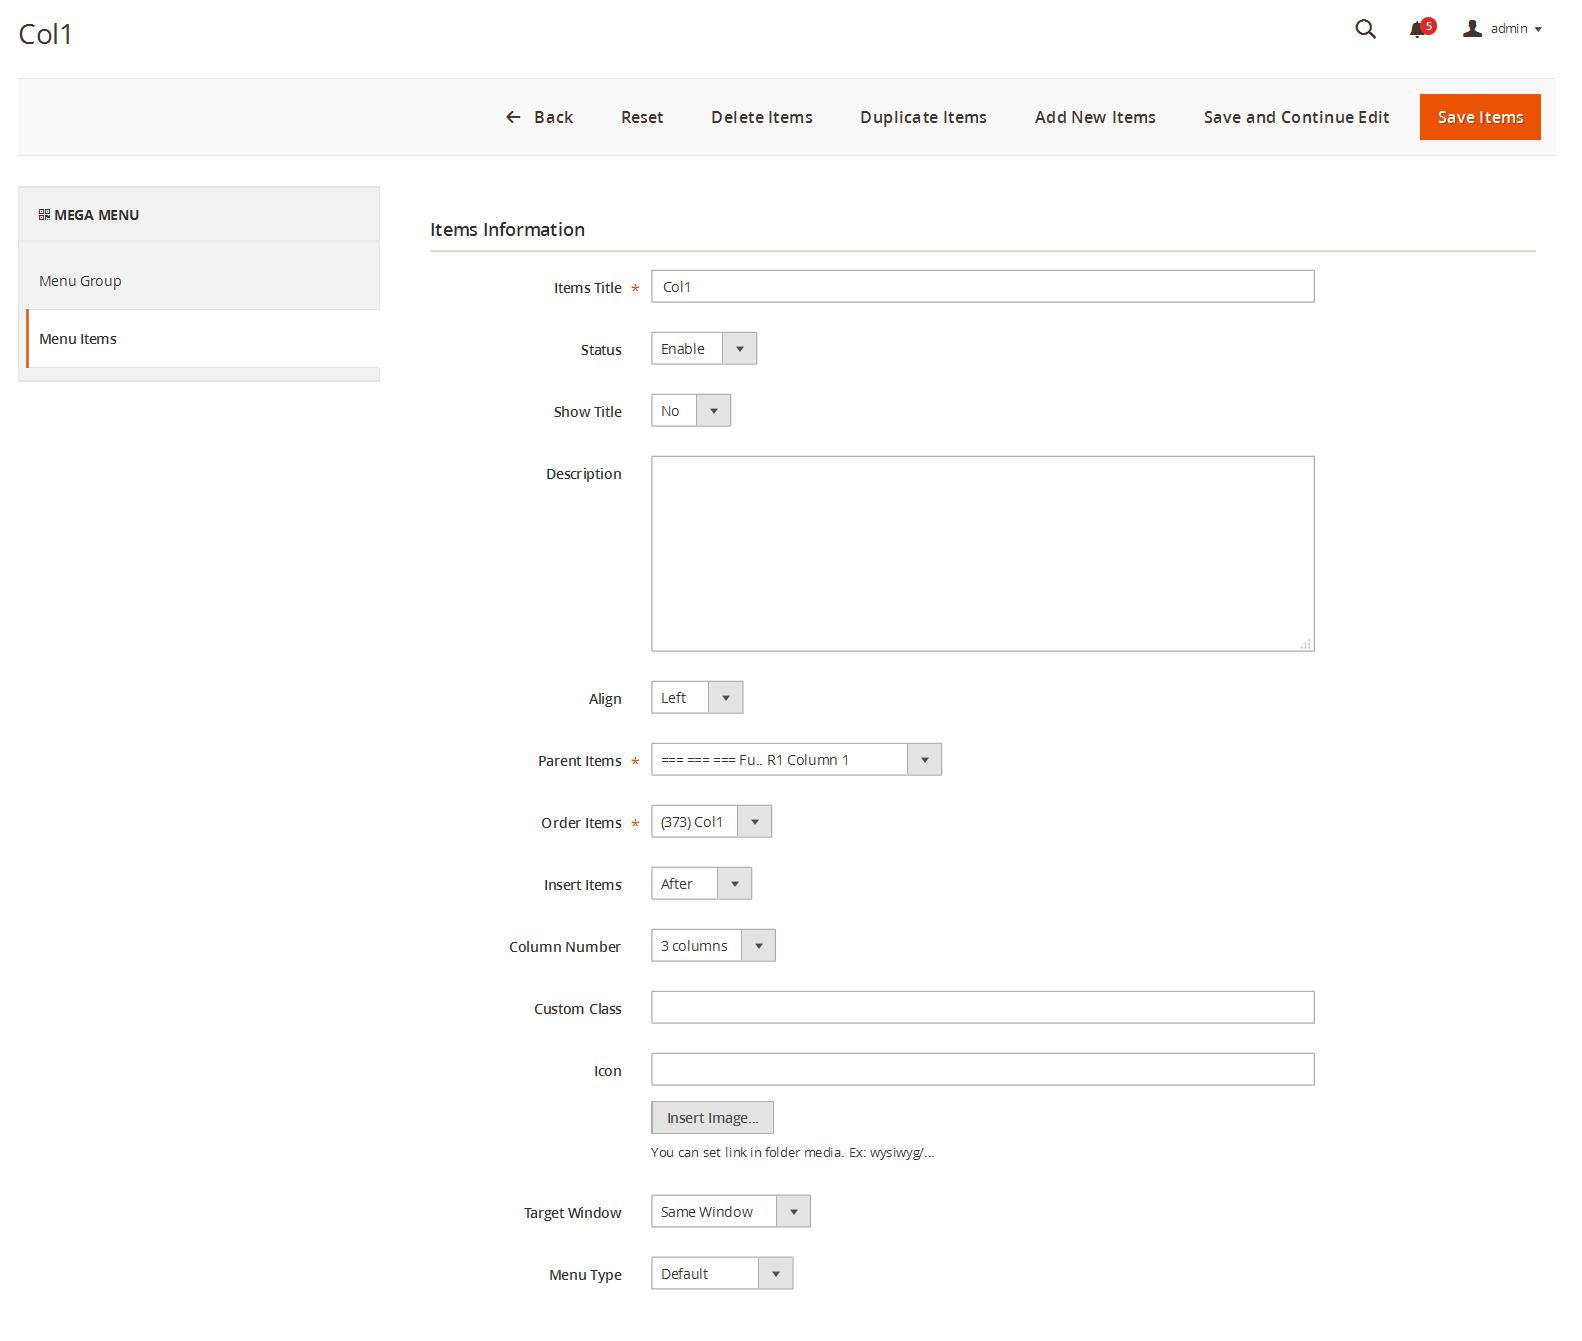Expand the Show Title dropdown
1582x1341 pixels.
click(x=690, y=411)
